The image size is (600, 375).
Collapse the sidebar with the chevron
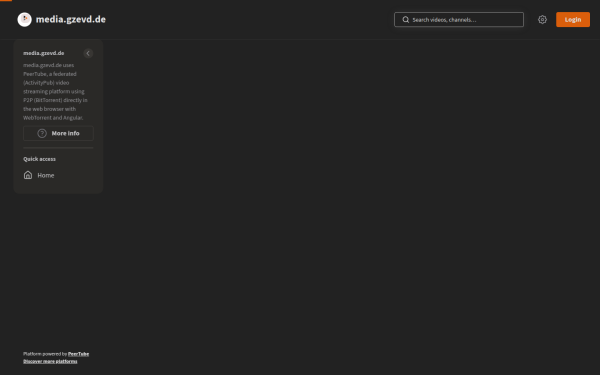[88, 53]
